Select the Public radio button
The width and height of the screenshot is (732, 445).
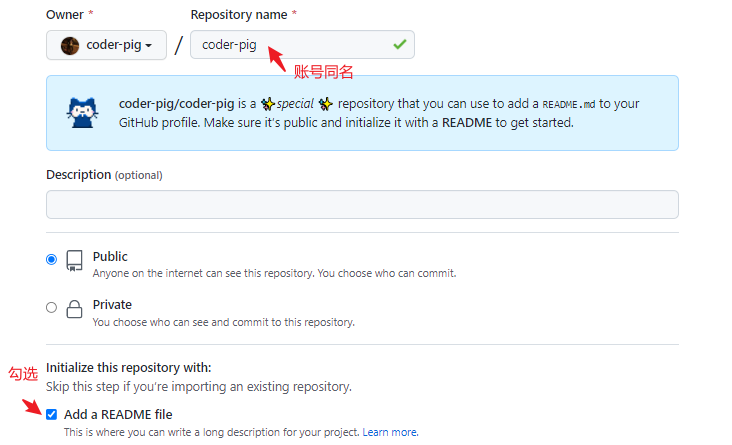click(x=51, y=259)
